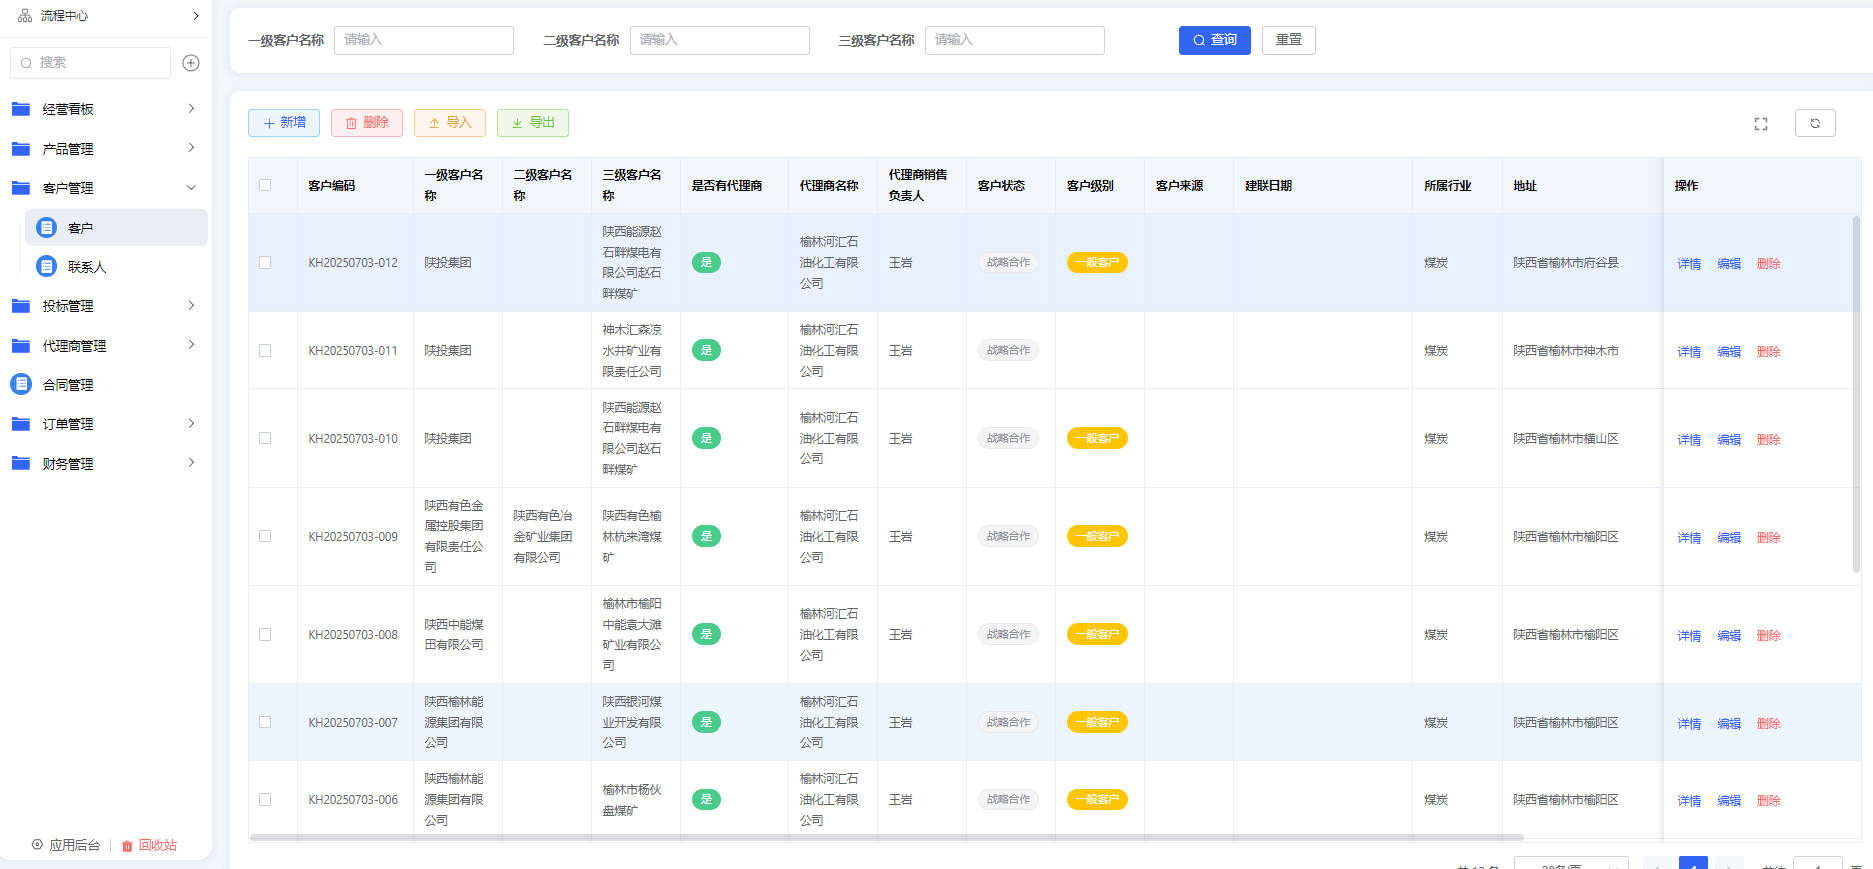Tick the checkbox for KH20250703-006
This screenshot has width=1873, height=869.
[265, 800]
